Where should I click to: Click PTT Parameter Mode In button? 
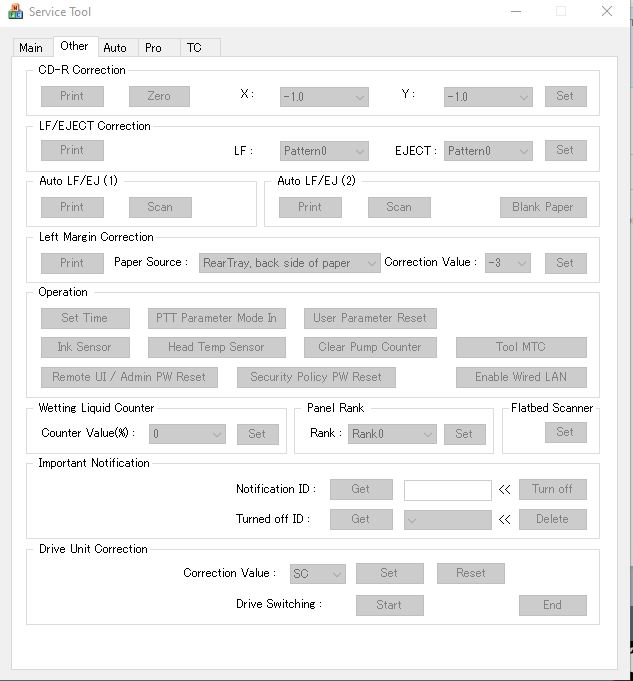coord(217,318)
